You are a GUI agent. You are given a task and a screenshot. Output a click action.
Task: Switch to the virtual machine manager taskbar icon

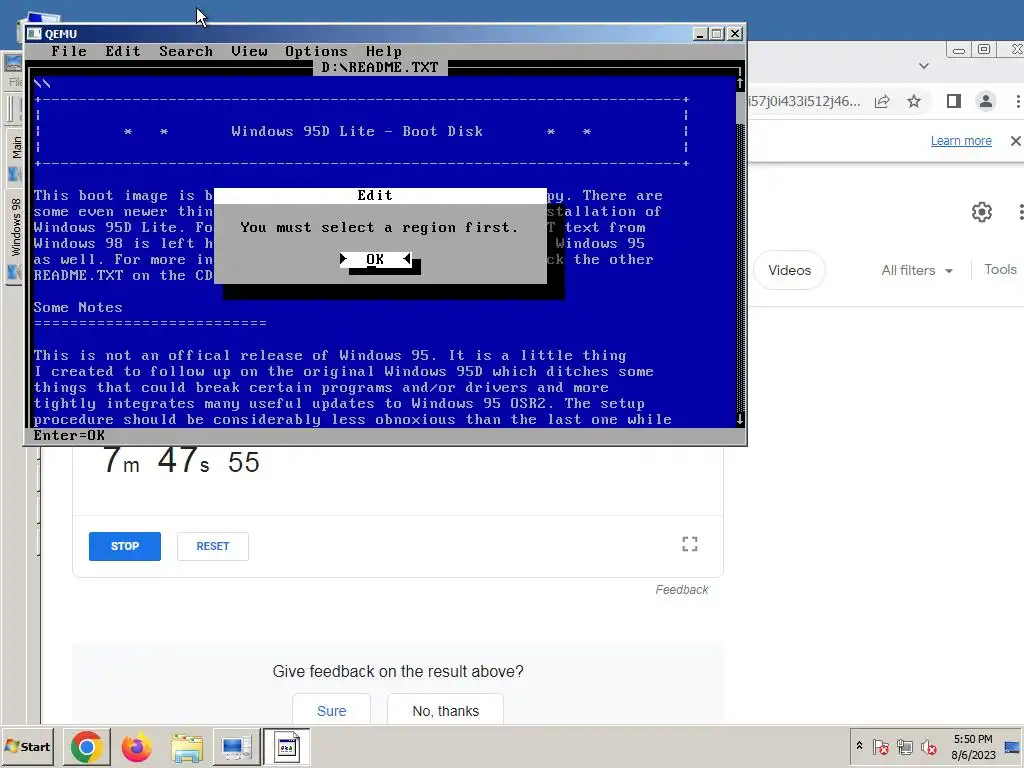click(x=236, y=746)
